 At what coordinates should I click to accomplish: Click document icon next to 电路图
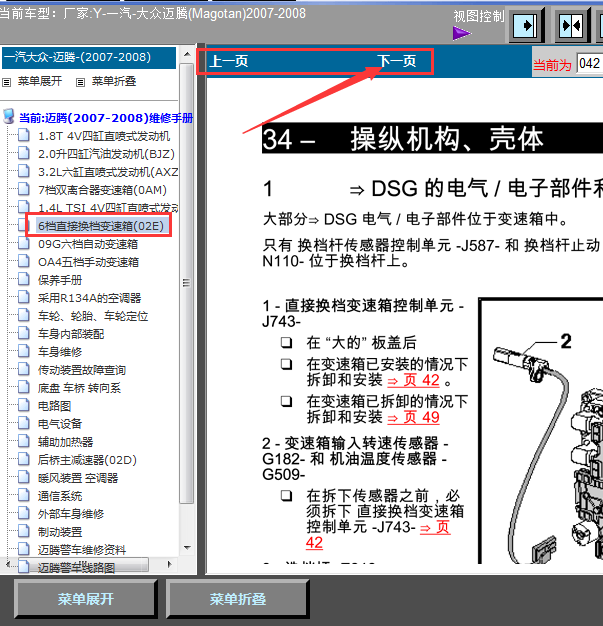tap(24, 405)
